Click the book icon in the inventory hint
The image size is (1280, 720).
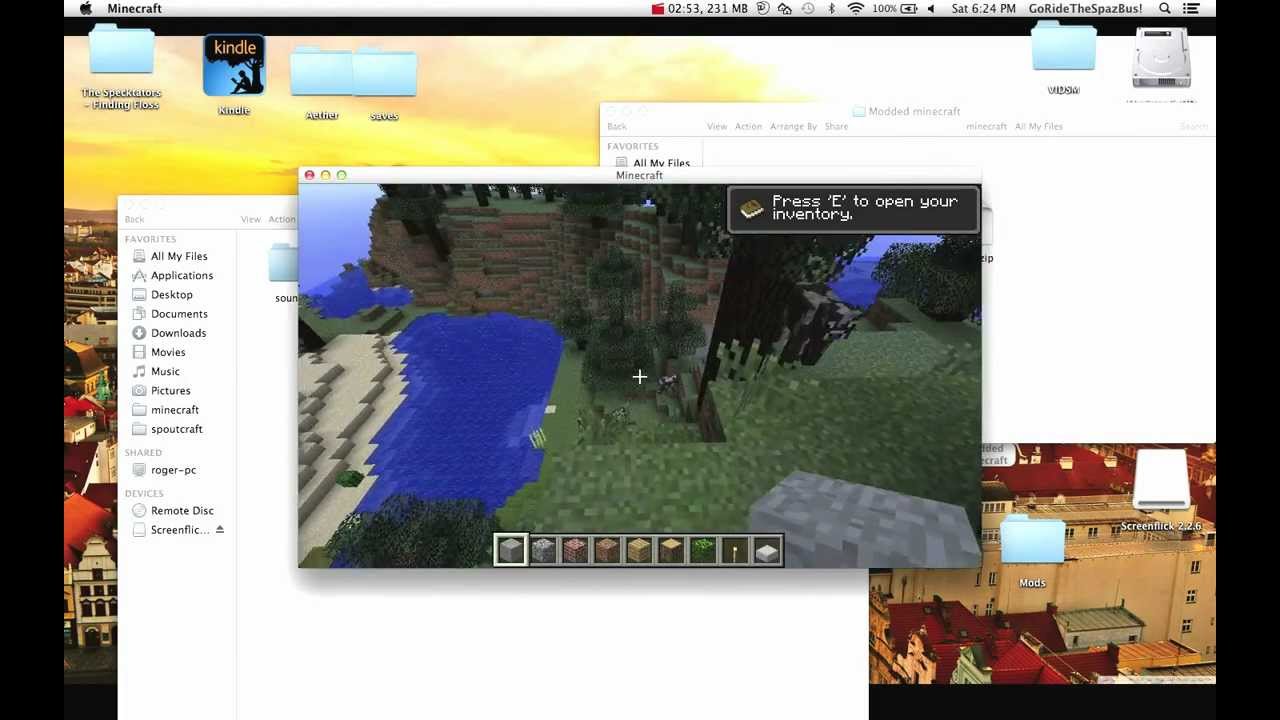pos(752,208)
